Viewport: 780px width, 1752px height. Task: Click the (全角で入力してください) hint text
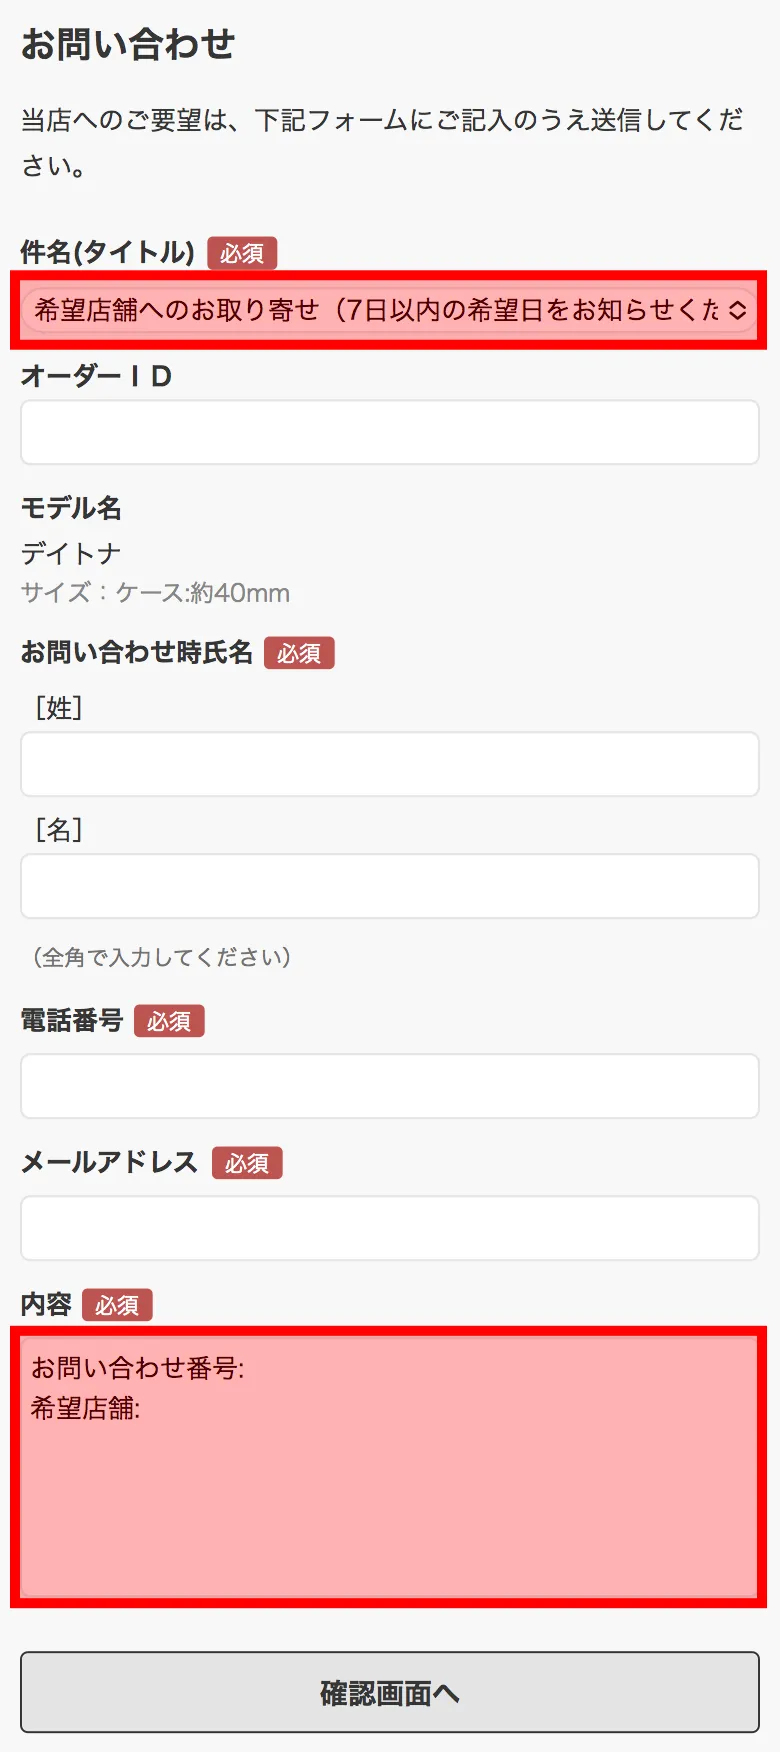(x=161, y=958)
